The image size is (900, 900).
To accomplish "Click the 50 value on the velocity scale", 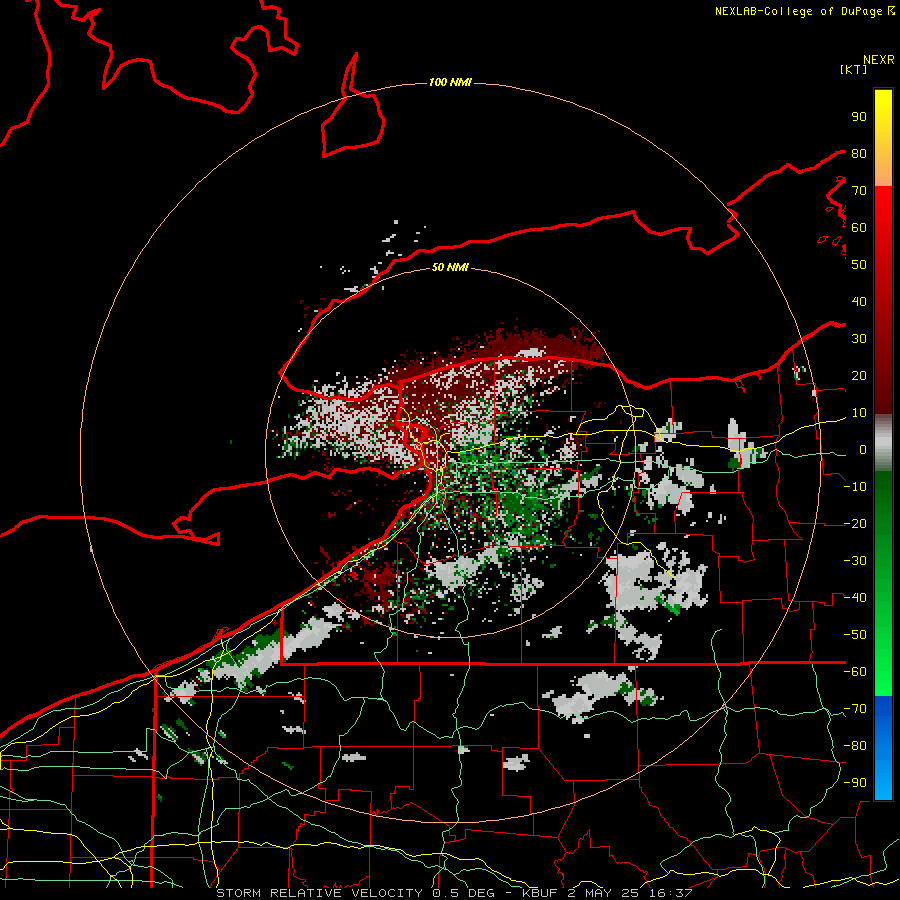I will point(859,265).
